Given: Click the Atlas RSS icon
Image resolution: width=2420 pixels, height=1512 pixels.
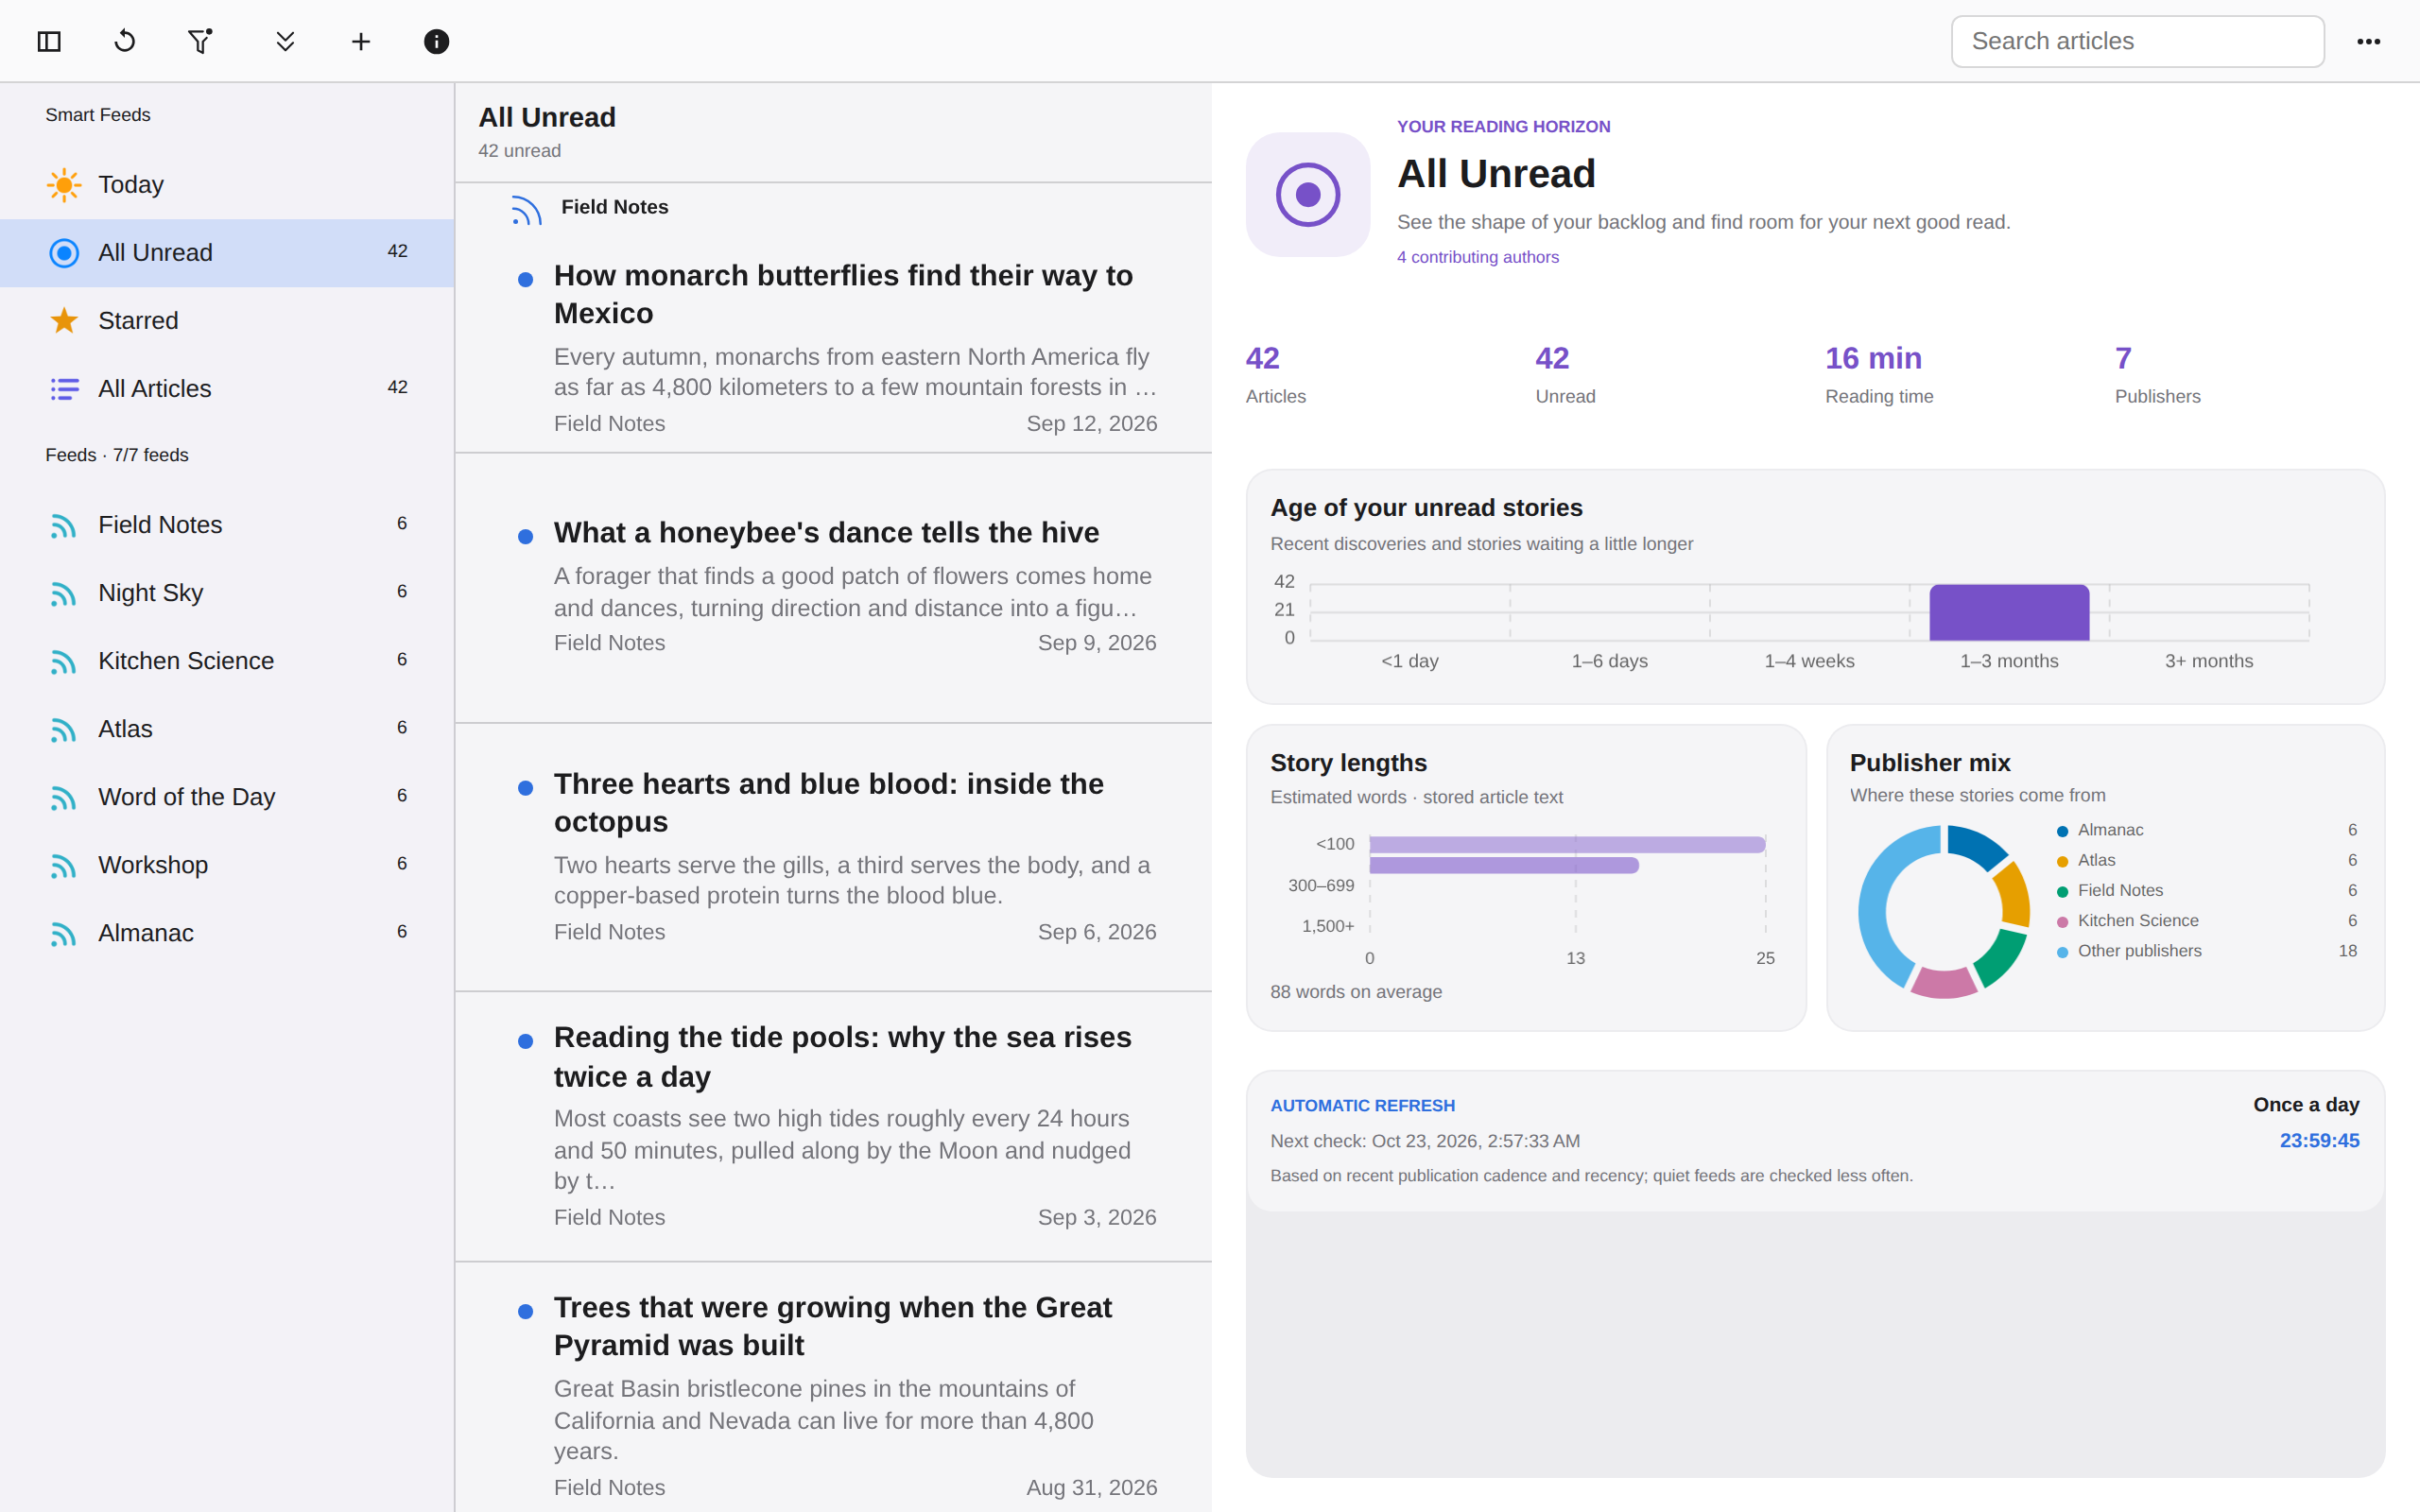Looking at the screenshot, I should coord(64,729).
